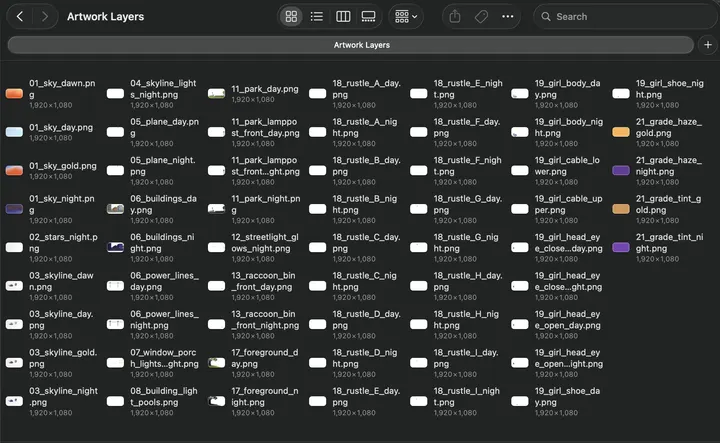Select 08_building_light_pools.png file
The width and height of the screenshot is (720, 443).
pos(152,401)
